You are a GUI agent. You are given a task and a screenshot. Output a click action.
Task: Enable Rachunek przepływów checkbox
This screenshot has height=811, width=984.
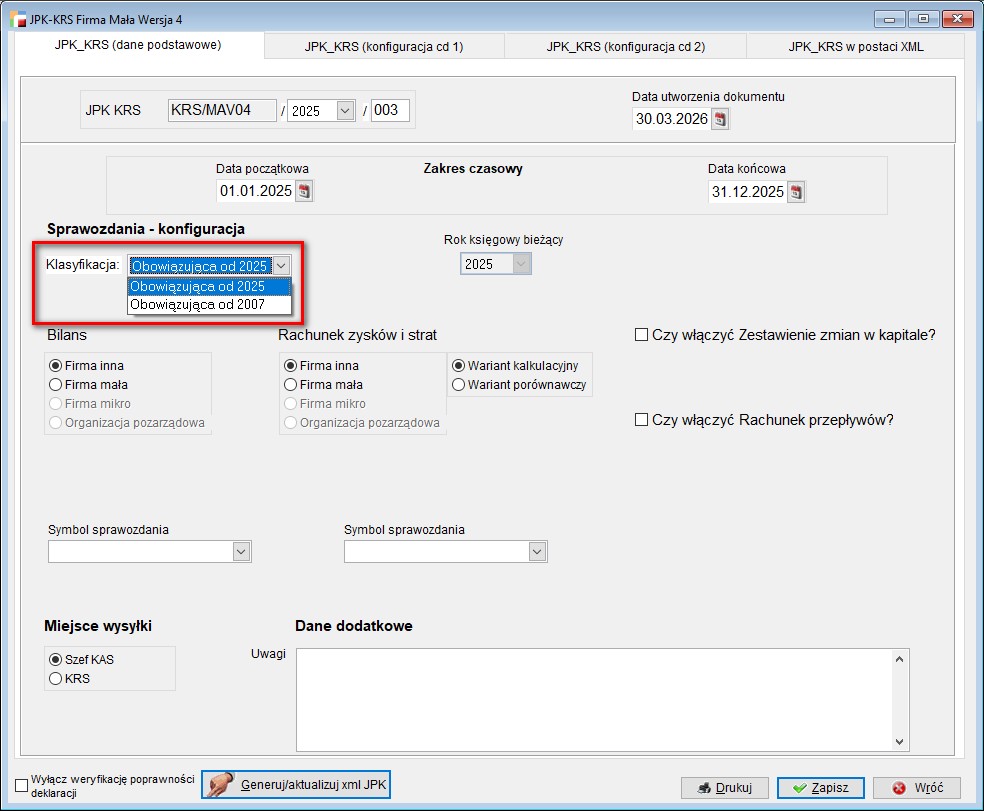pyautogui.click(x=641, y=420)
